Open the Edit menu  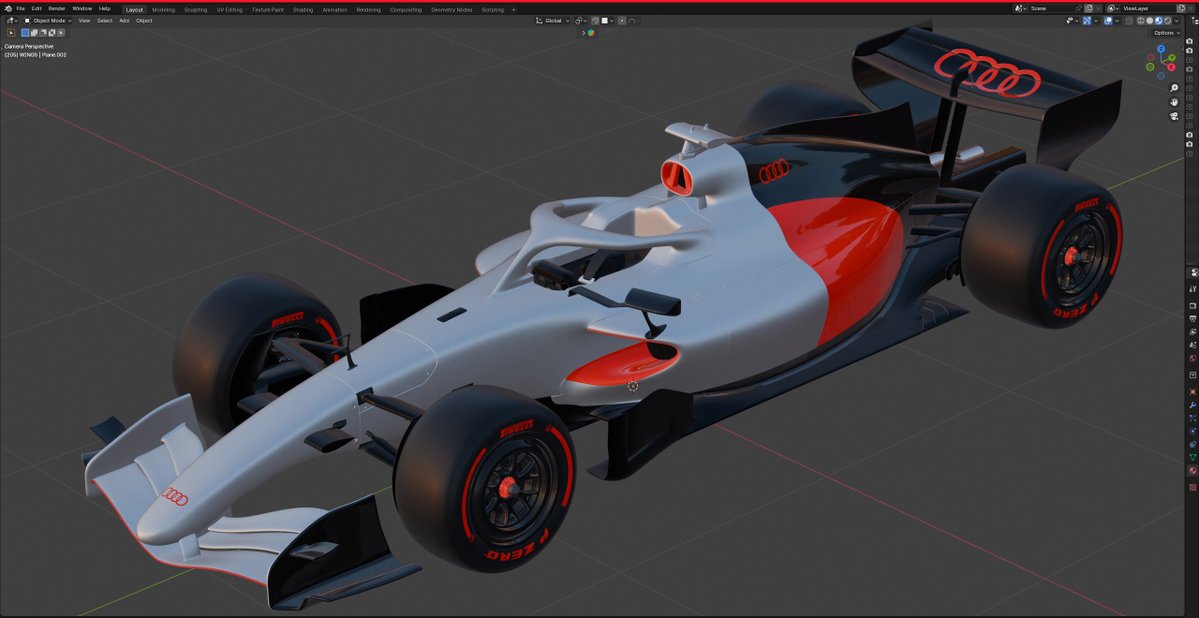[36, 8]
